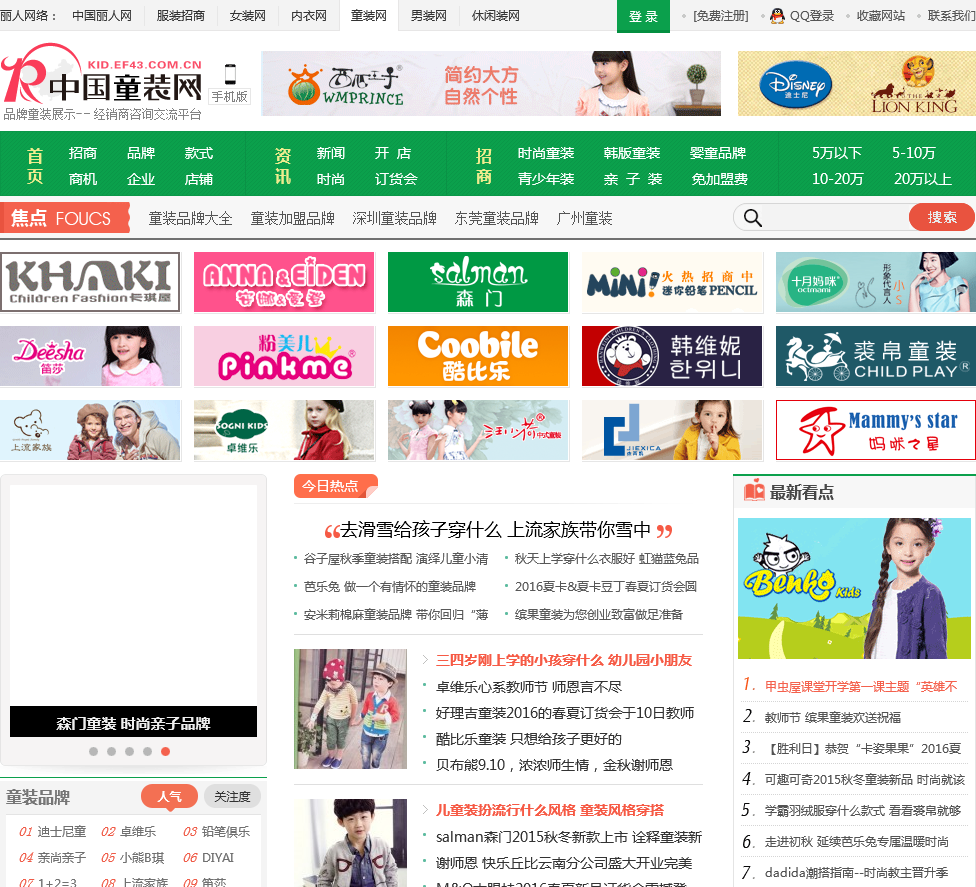This screenshot has width=976, height=887.
Task: Open the 广州童装 focus link
Action: 584,218
